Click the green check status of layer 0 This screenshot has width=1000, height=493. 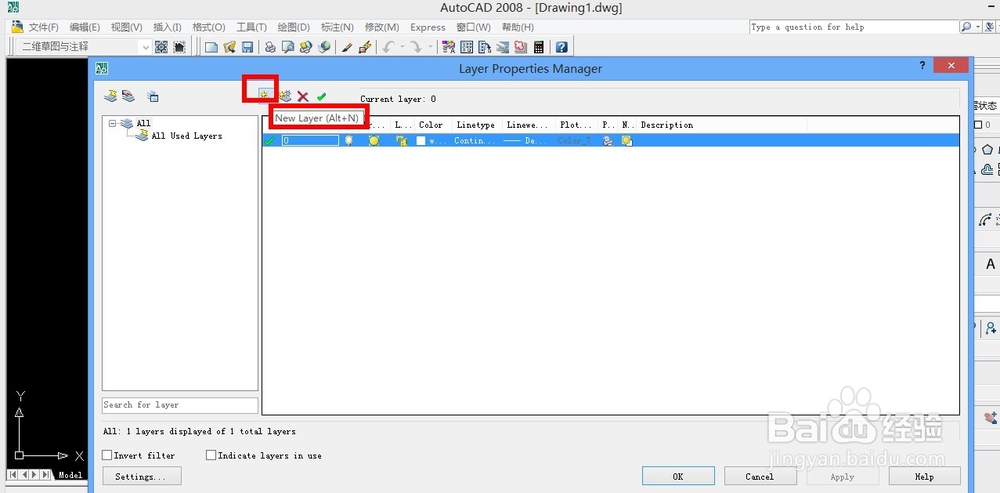269,141
